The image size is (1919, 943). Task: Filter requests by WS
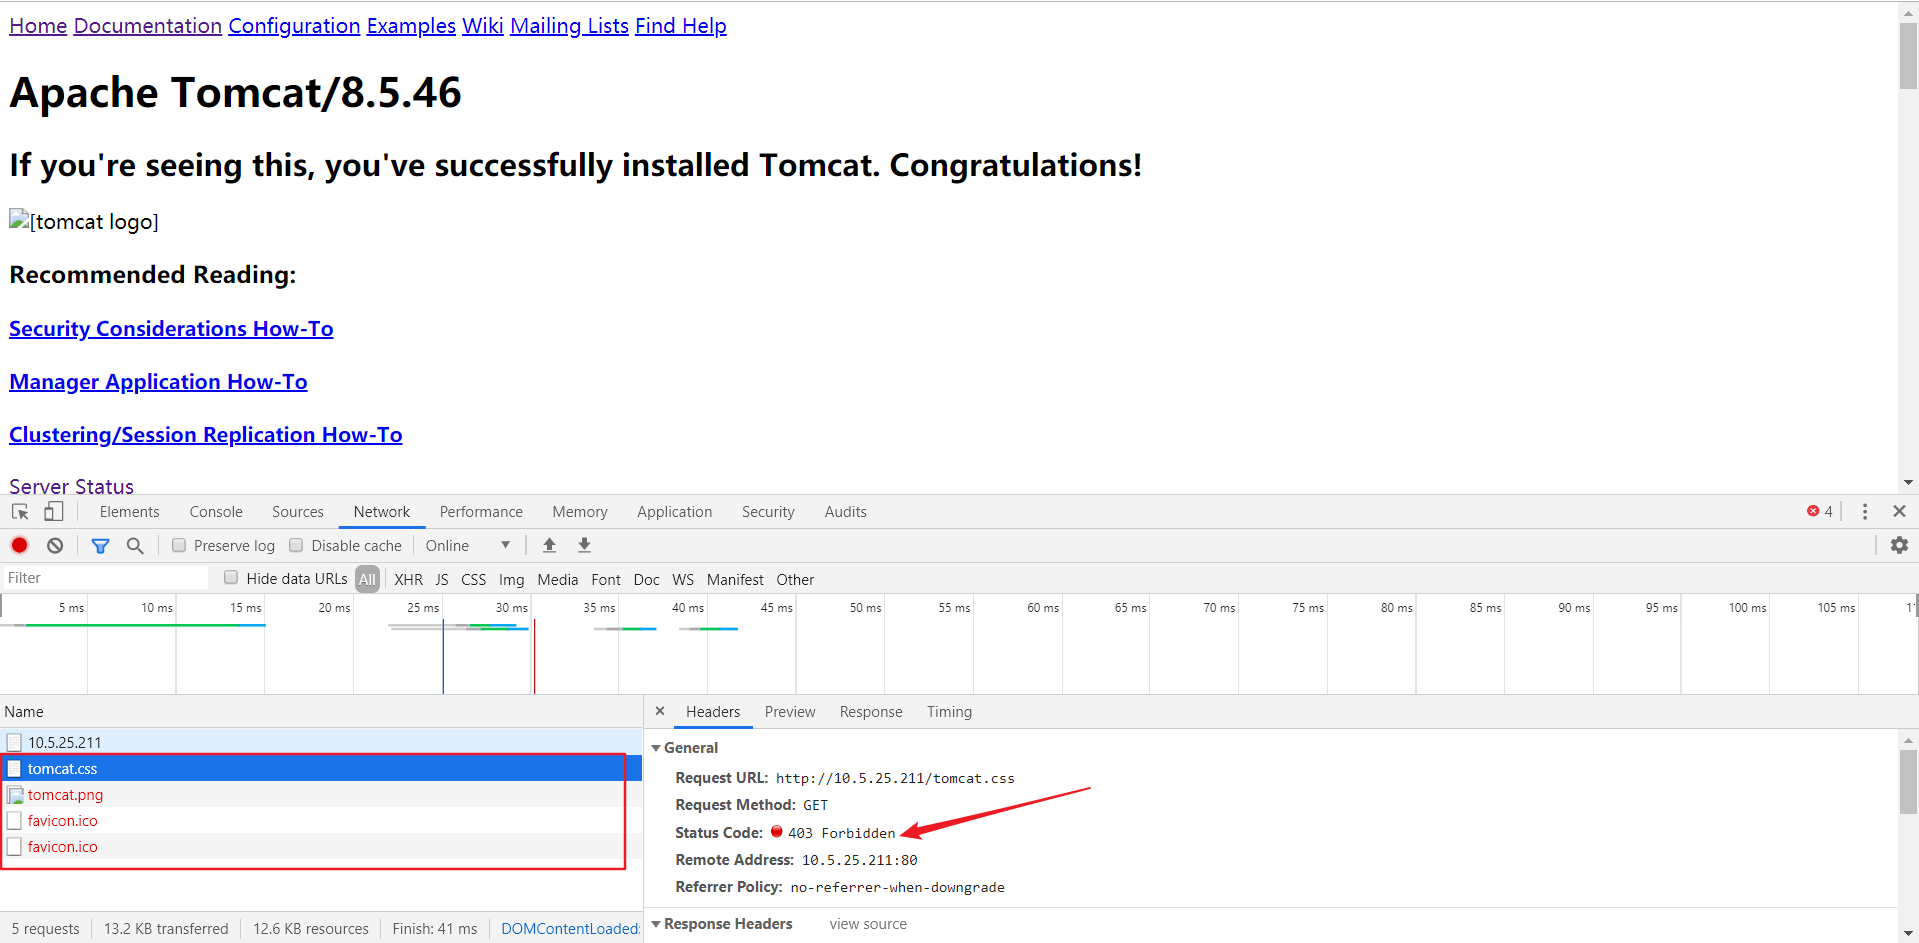click(683, 579)
